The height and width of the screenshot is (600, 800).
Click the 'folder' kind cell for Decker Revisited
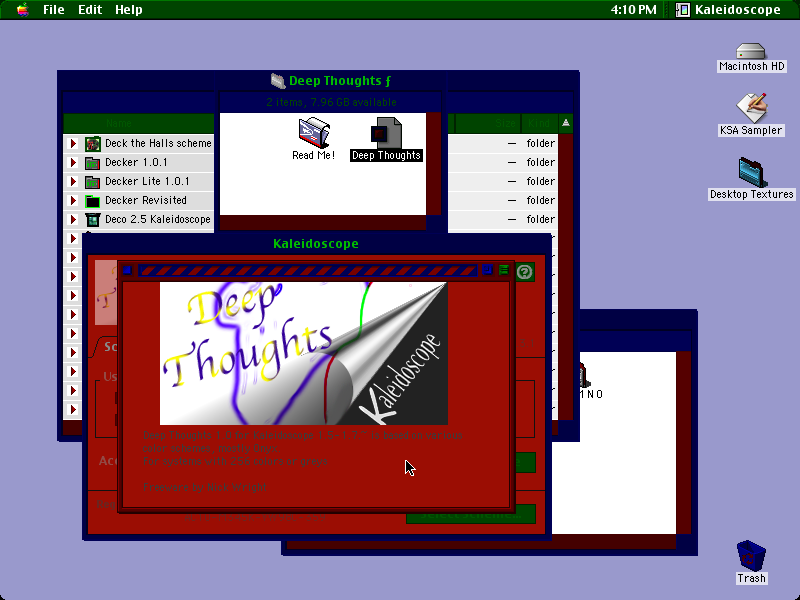click(540, 201)
